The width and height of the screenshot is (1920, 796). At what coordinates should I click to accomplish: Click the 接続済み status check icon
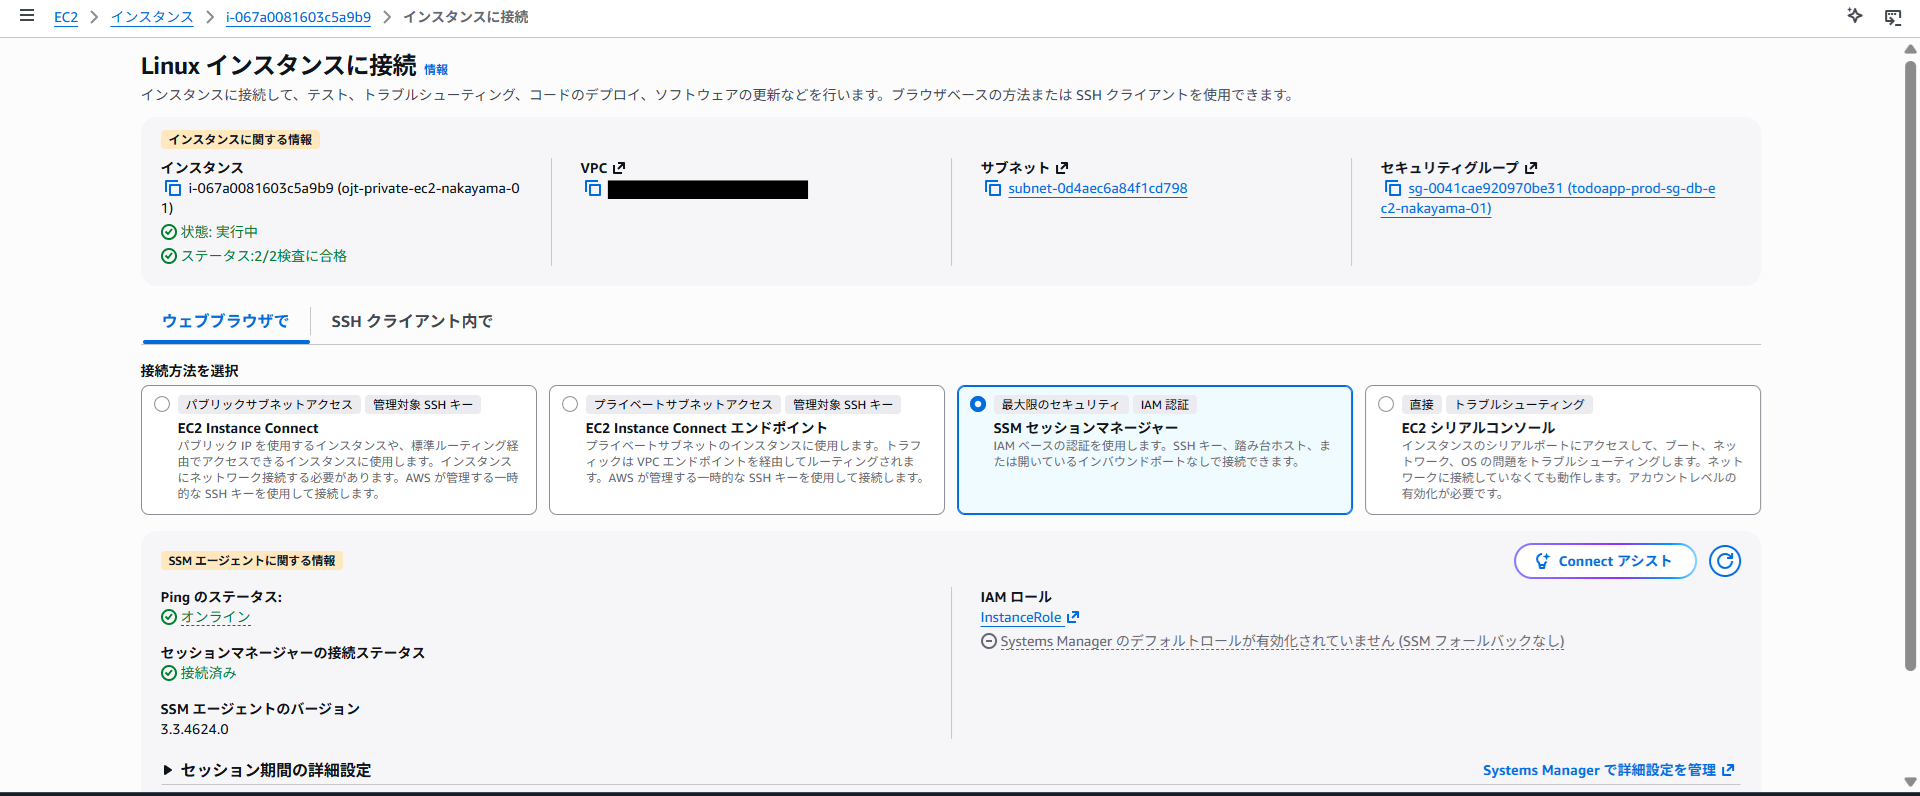tap(169, 673)
